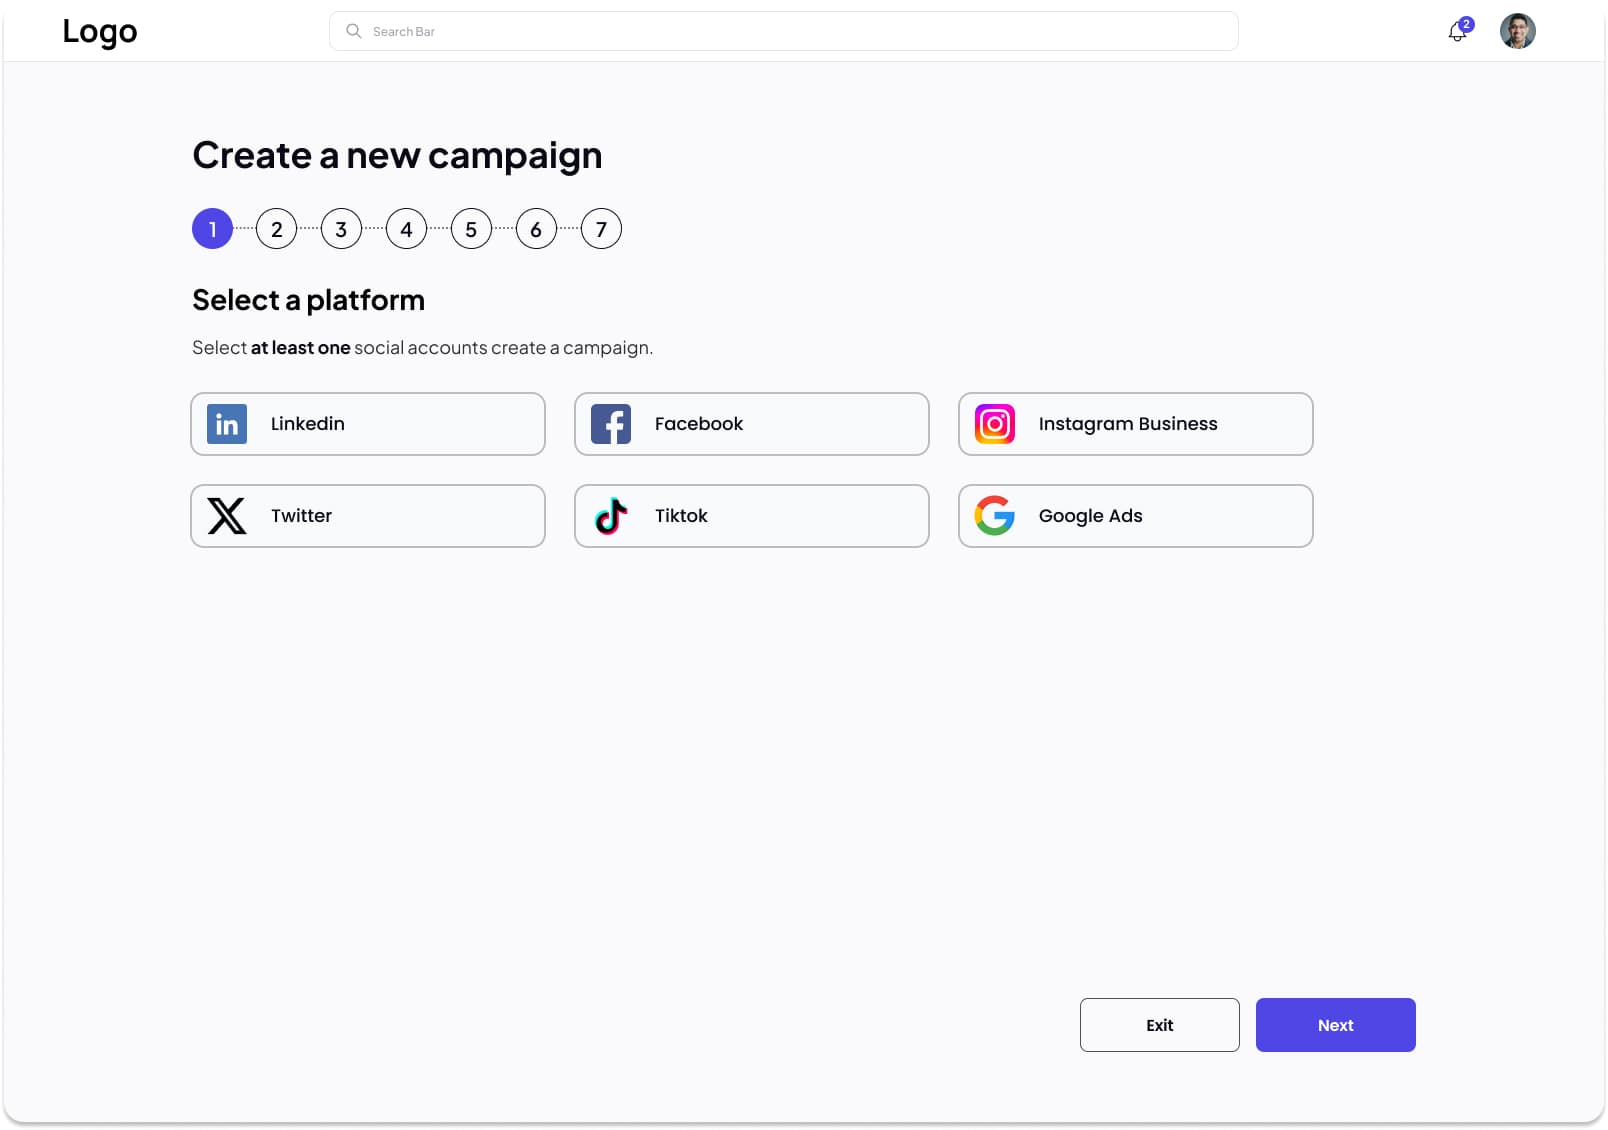The width and height of the screenshot is (1608, 1130).
Task: Select the Linkedin platform card
Action: click(x=367, y=424)
